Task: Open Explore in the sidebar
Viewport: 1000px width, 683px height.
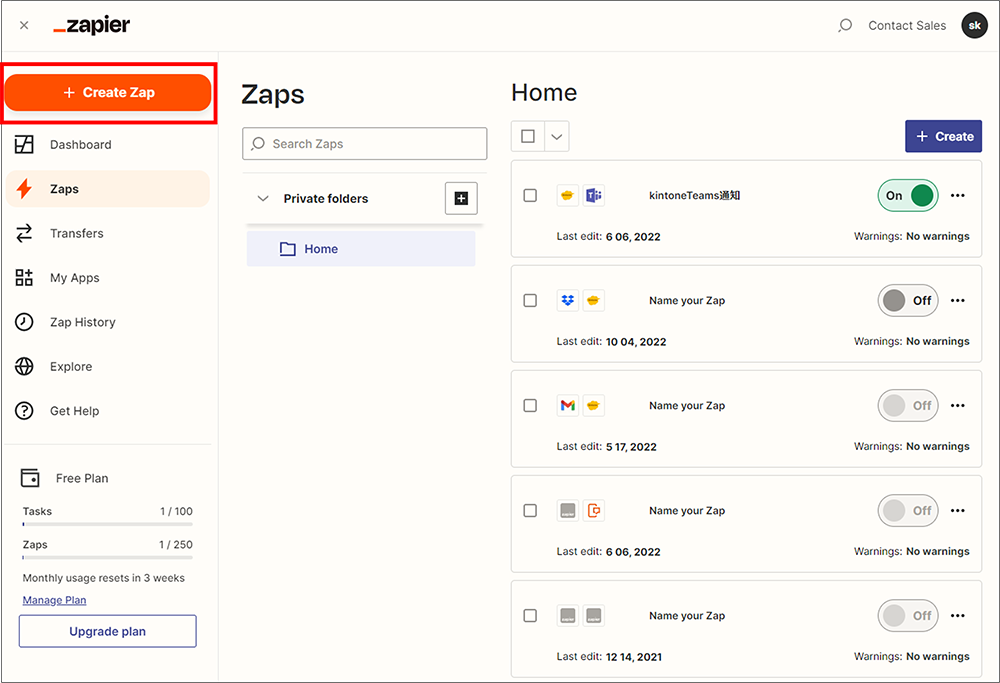Action: [108, 367]
